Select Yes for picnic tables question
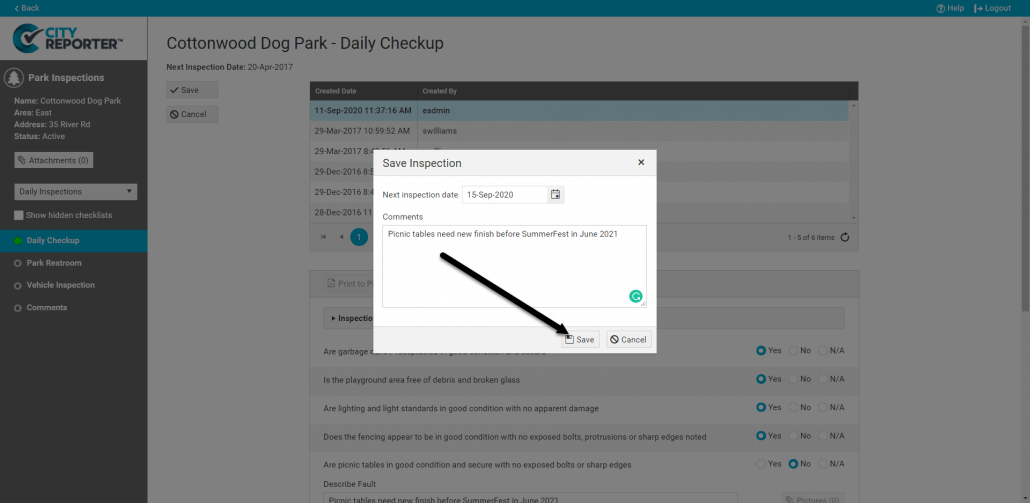The height and width of the screenshot is (503, 1030). point(762,464)
